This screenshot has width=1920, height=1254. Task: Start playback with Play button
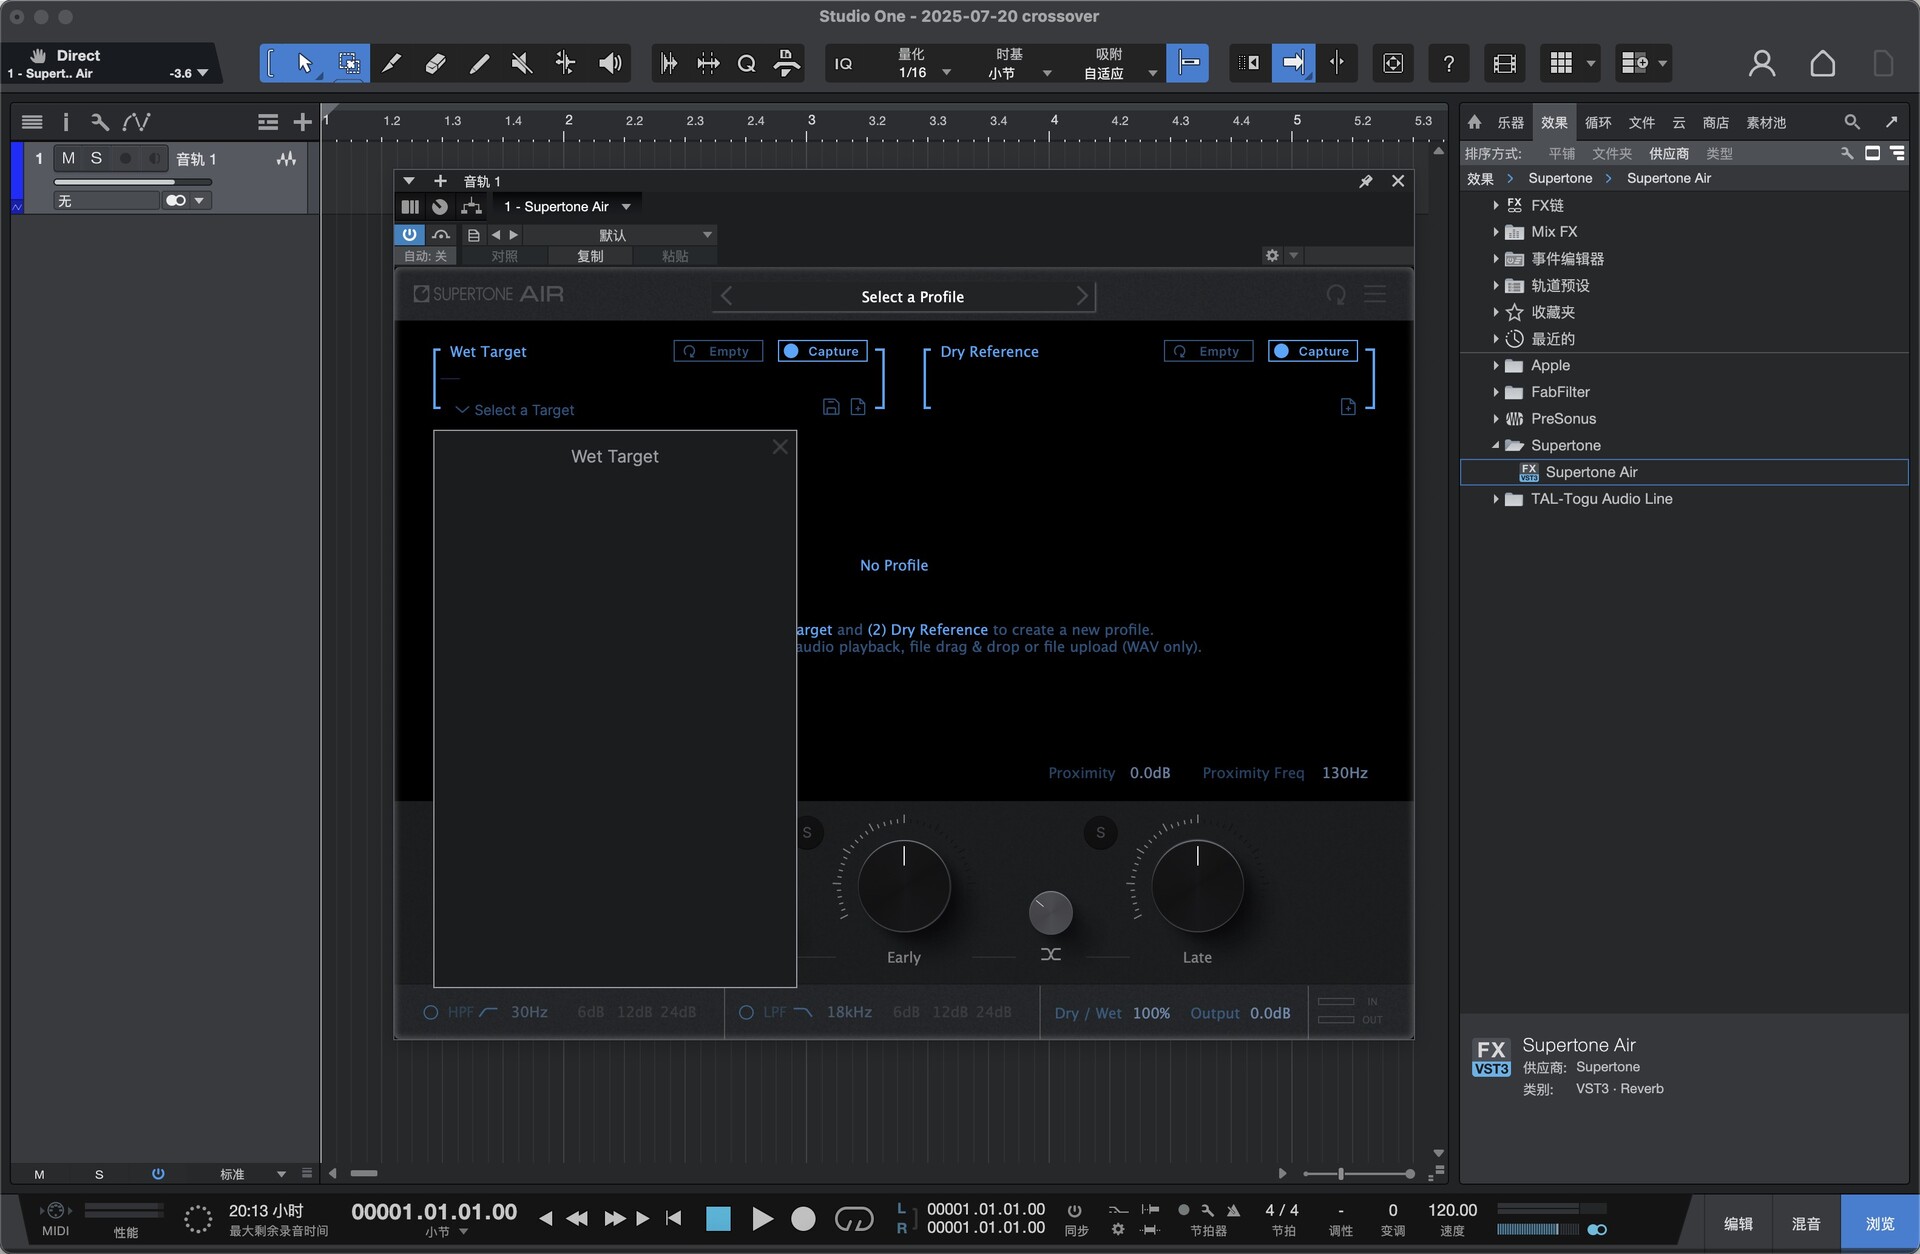(762, 1219)
